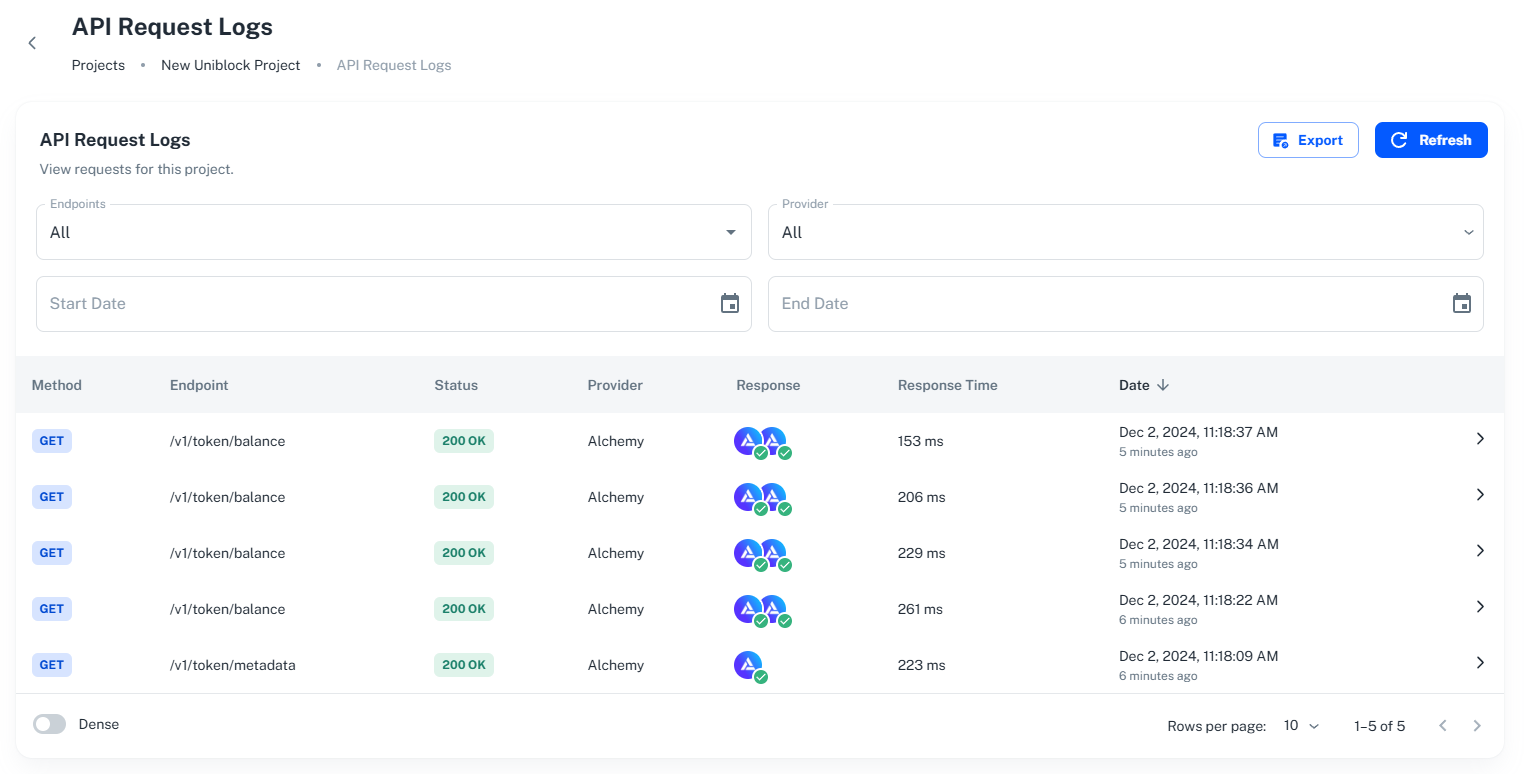Click 200 OK status in 229 ms row

tap(464, 553)
